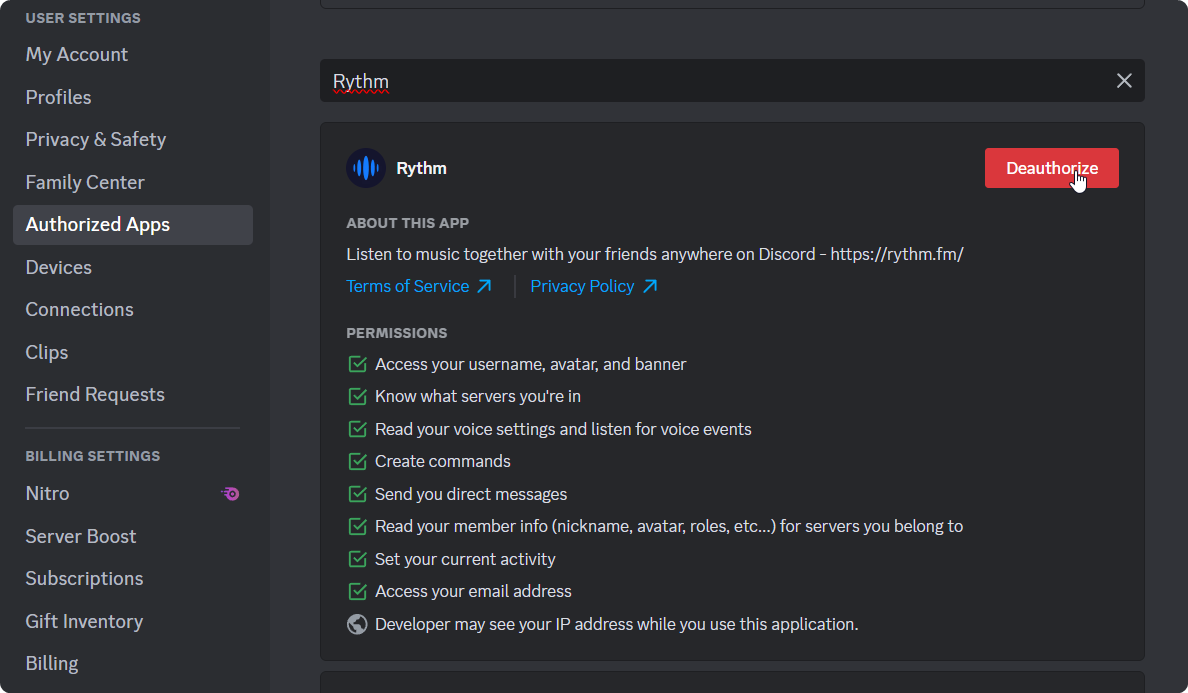Click the globe icon beside IP address notice
The image size is (1188, 693).
point(357,624)
